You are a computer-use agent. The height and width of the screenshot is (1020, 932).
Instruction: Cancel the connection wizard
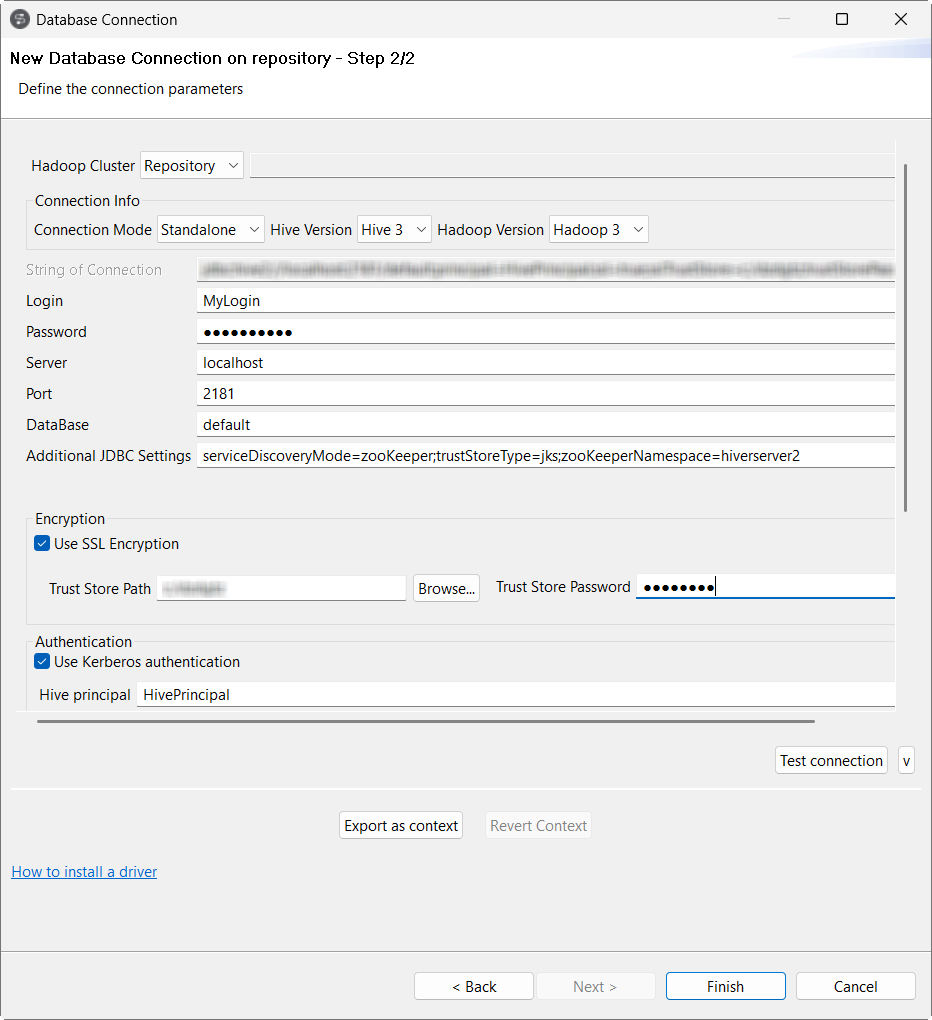tap(855, 986)
